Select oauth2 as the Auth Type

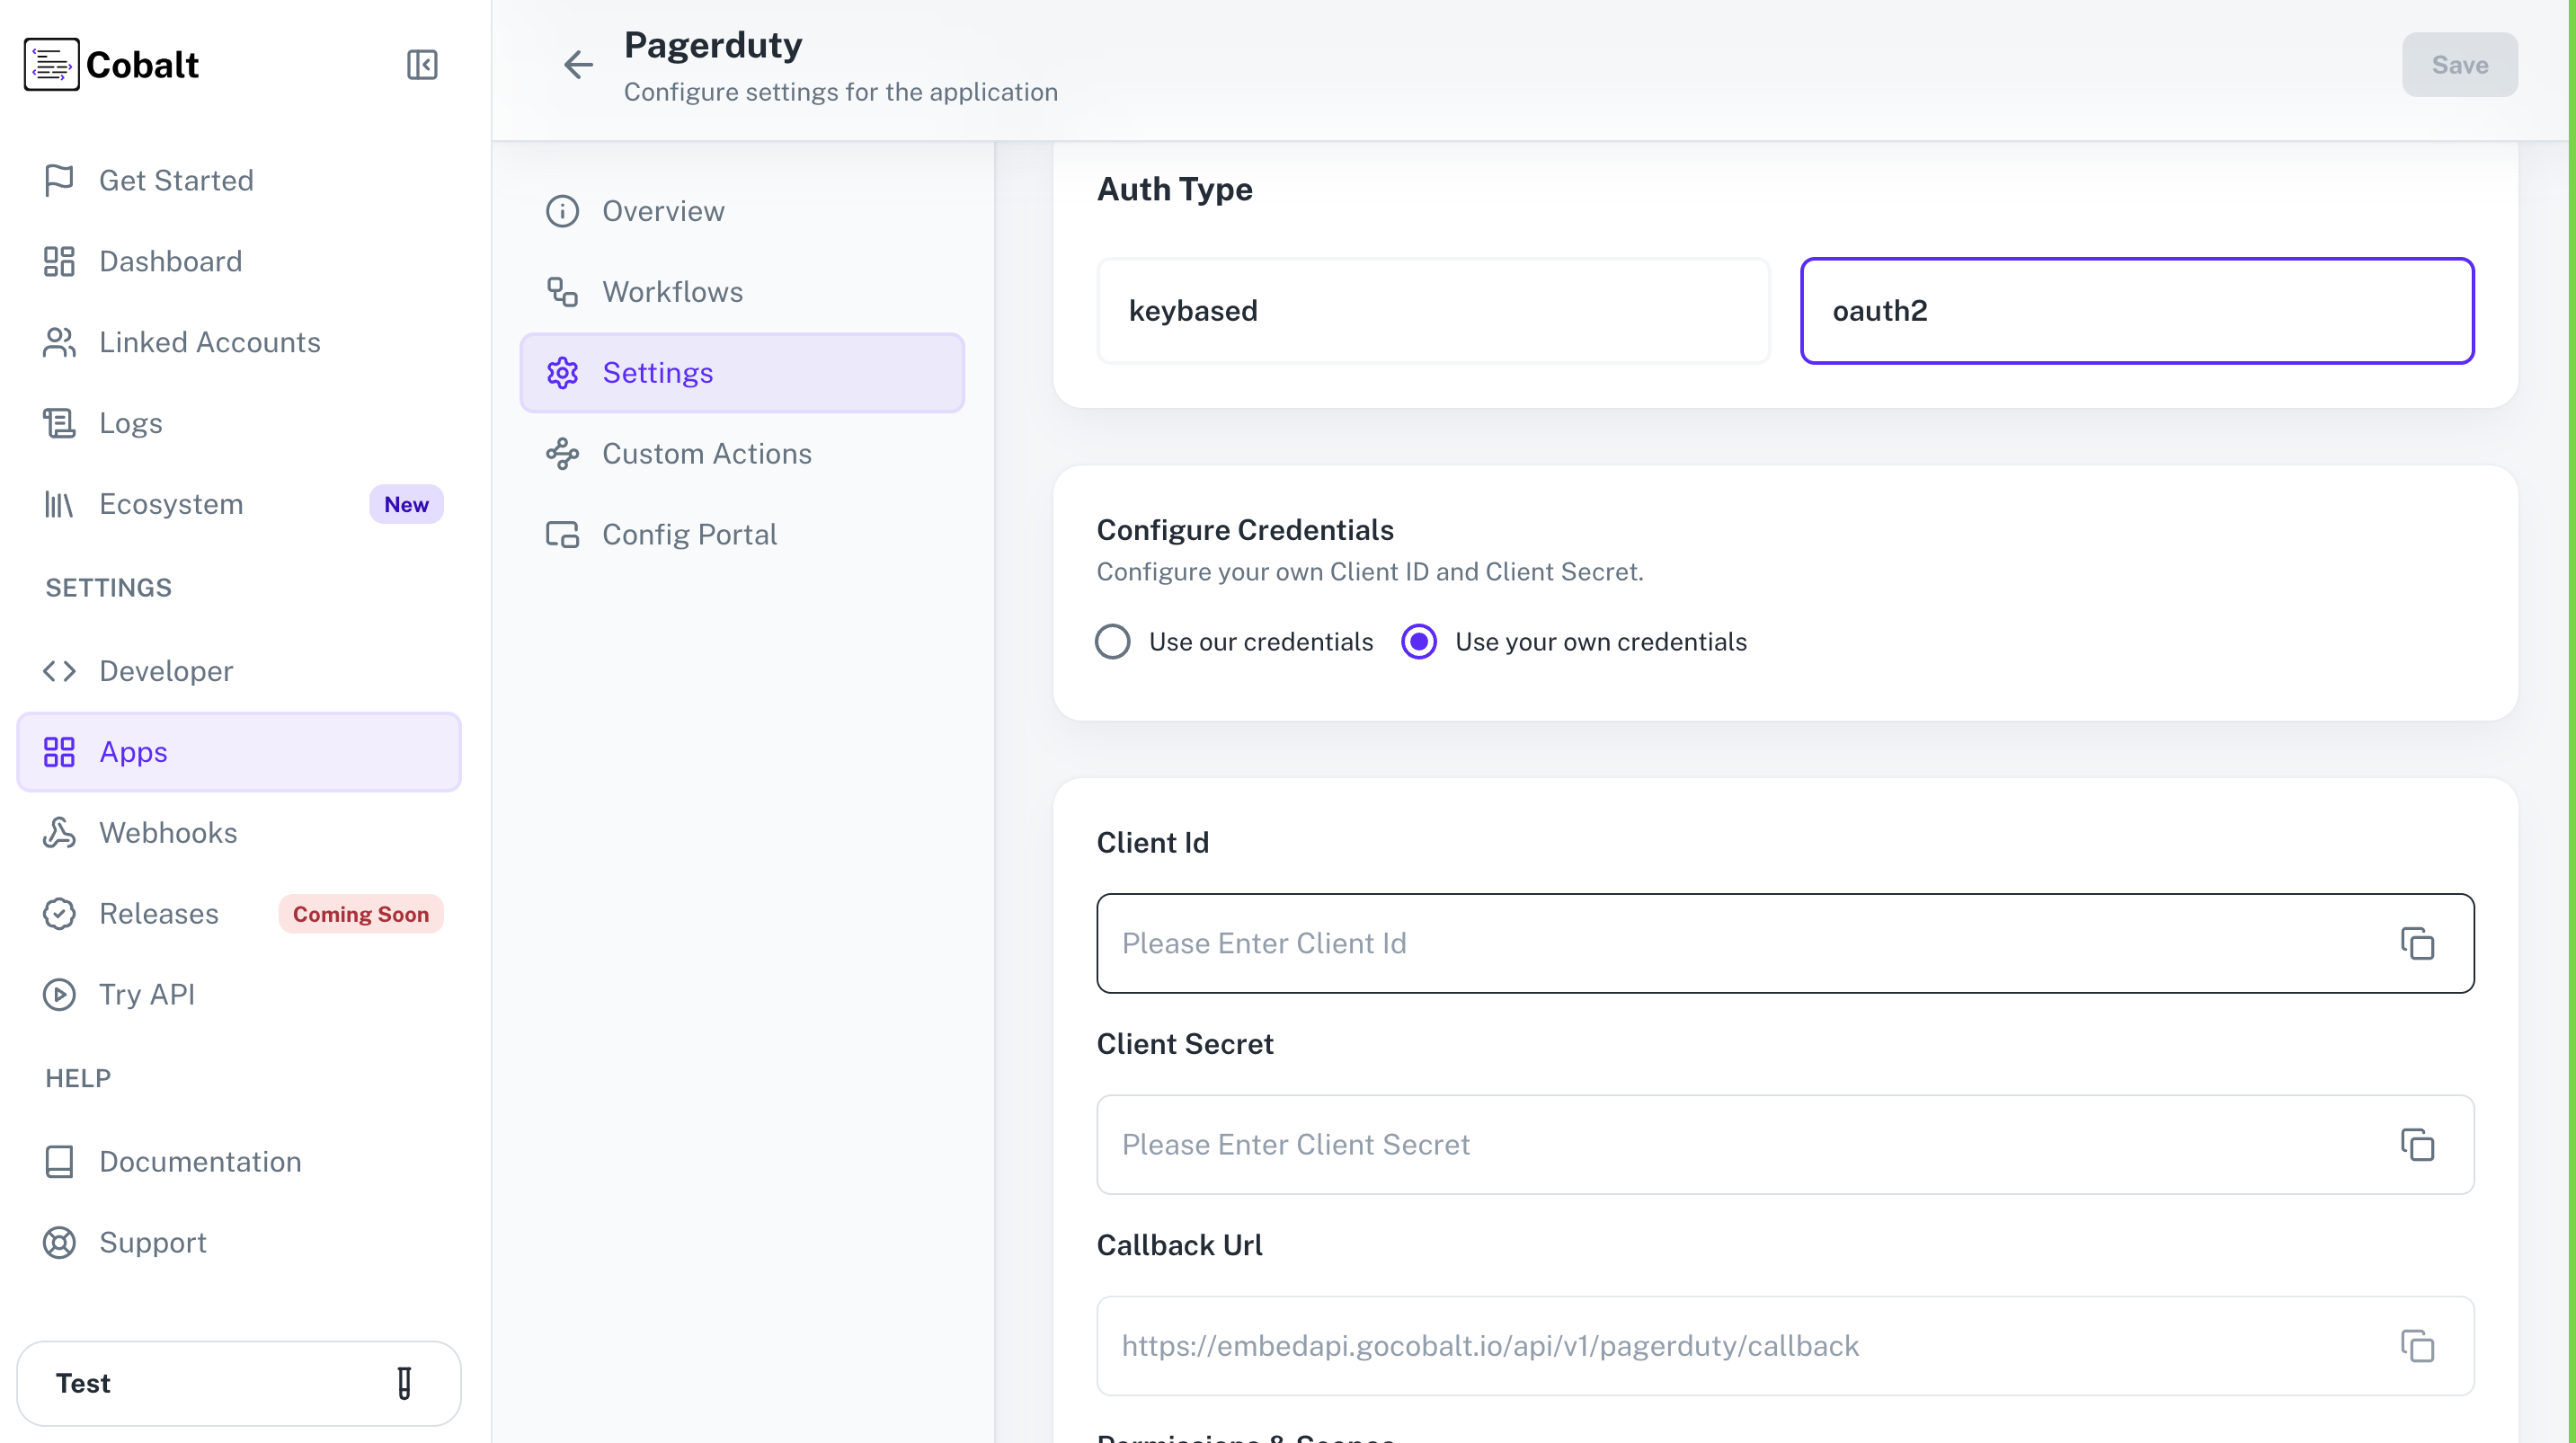2139,310
